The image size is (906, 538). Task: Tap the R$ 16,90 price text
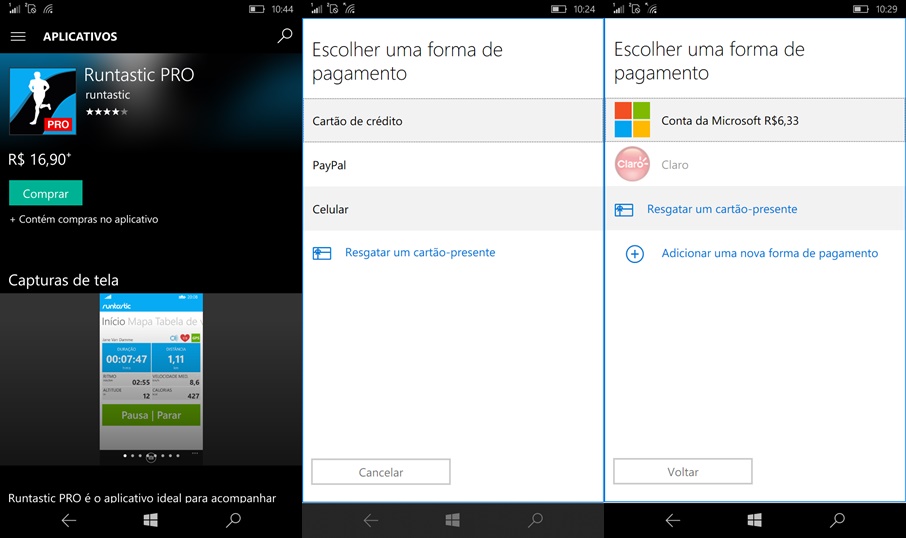click(x=40, y=159)
